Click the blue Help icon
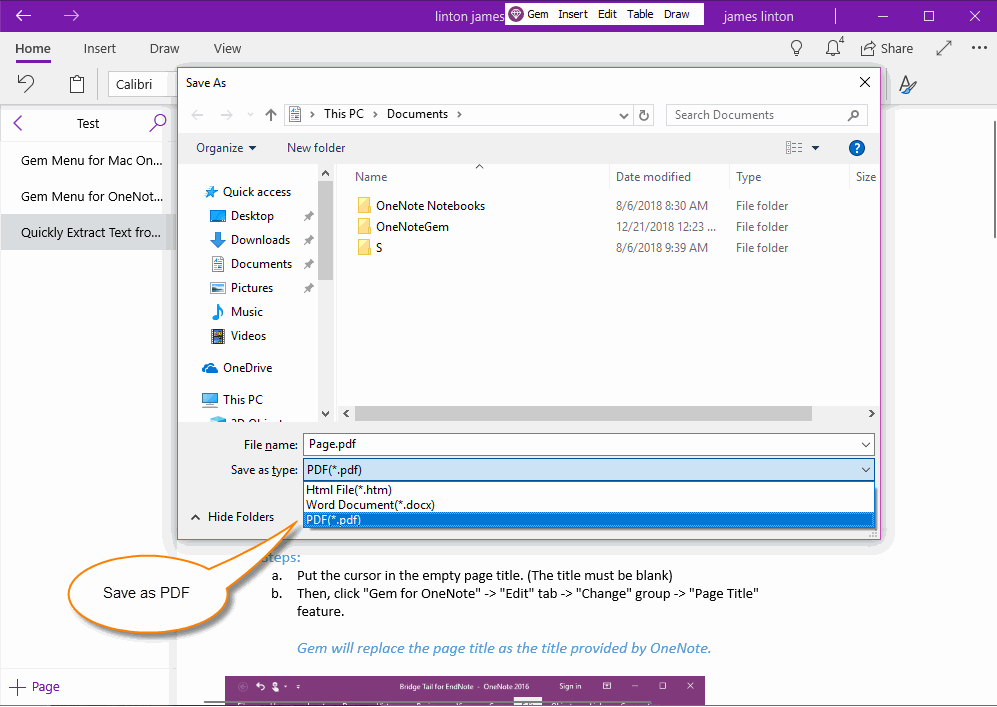This screenshot has width=997, height=707. point(856,148)
